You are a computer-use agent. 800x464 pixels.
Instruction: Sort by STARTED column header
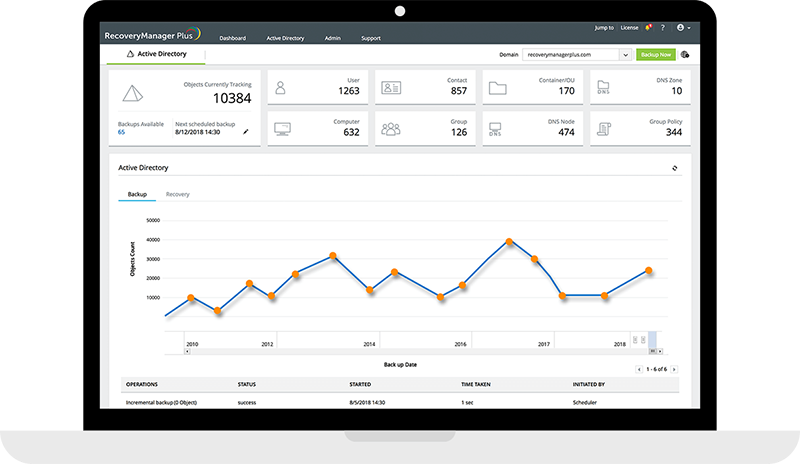click(360, 384)
